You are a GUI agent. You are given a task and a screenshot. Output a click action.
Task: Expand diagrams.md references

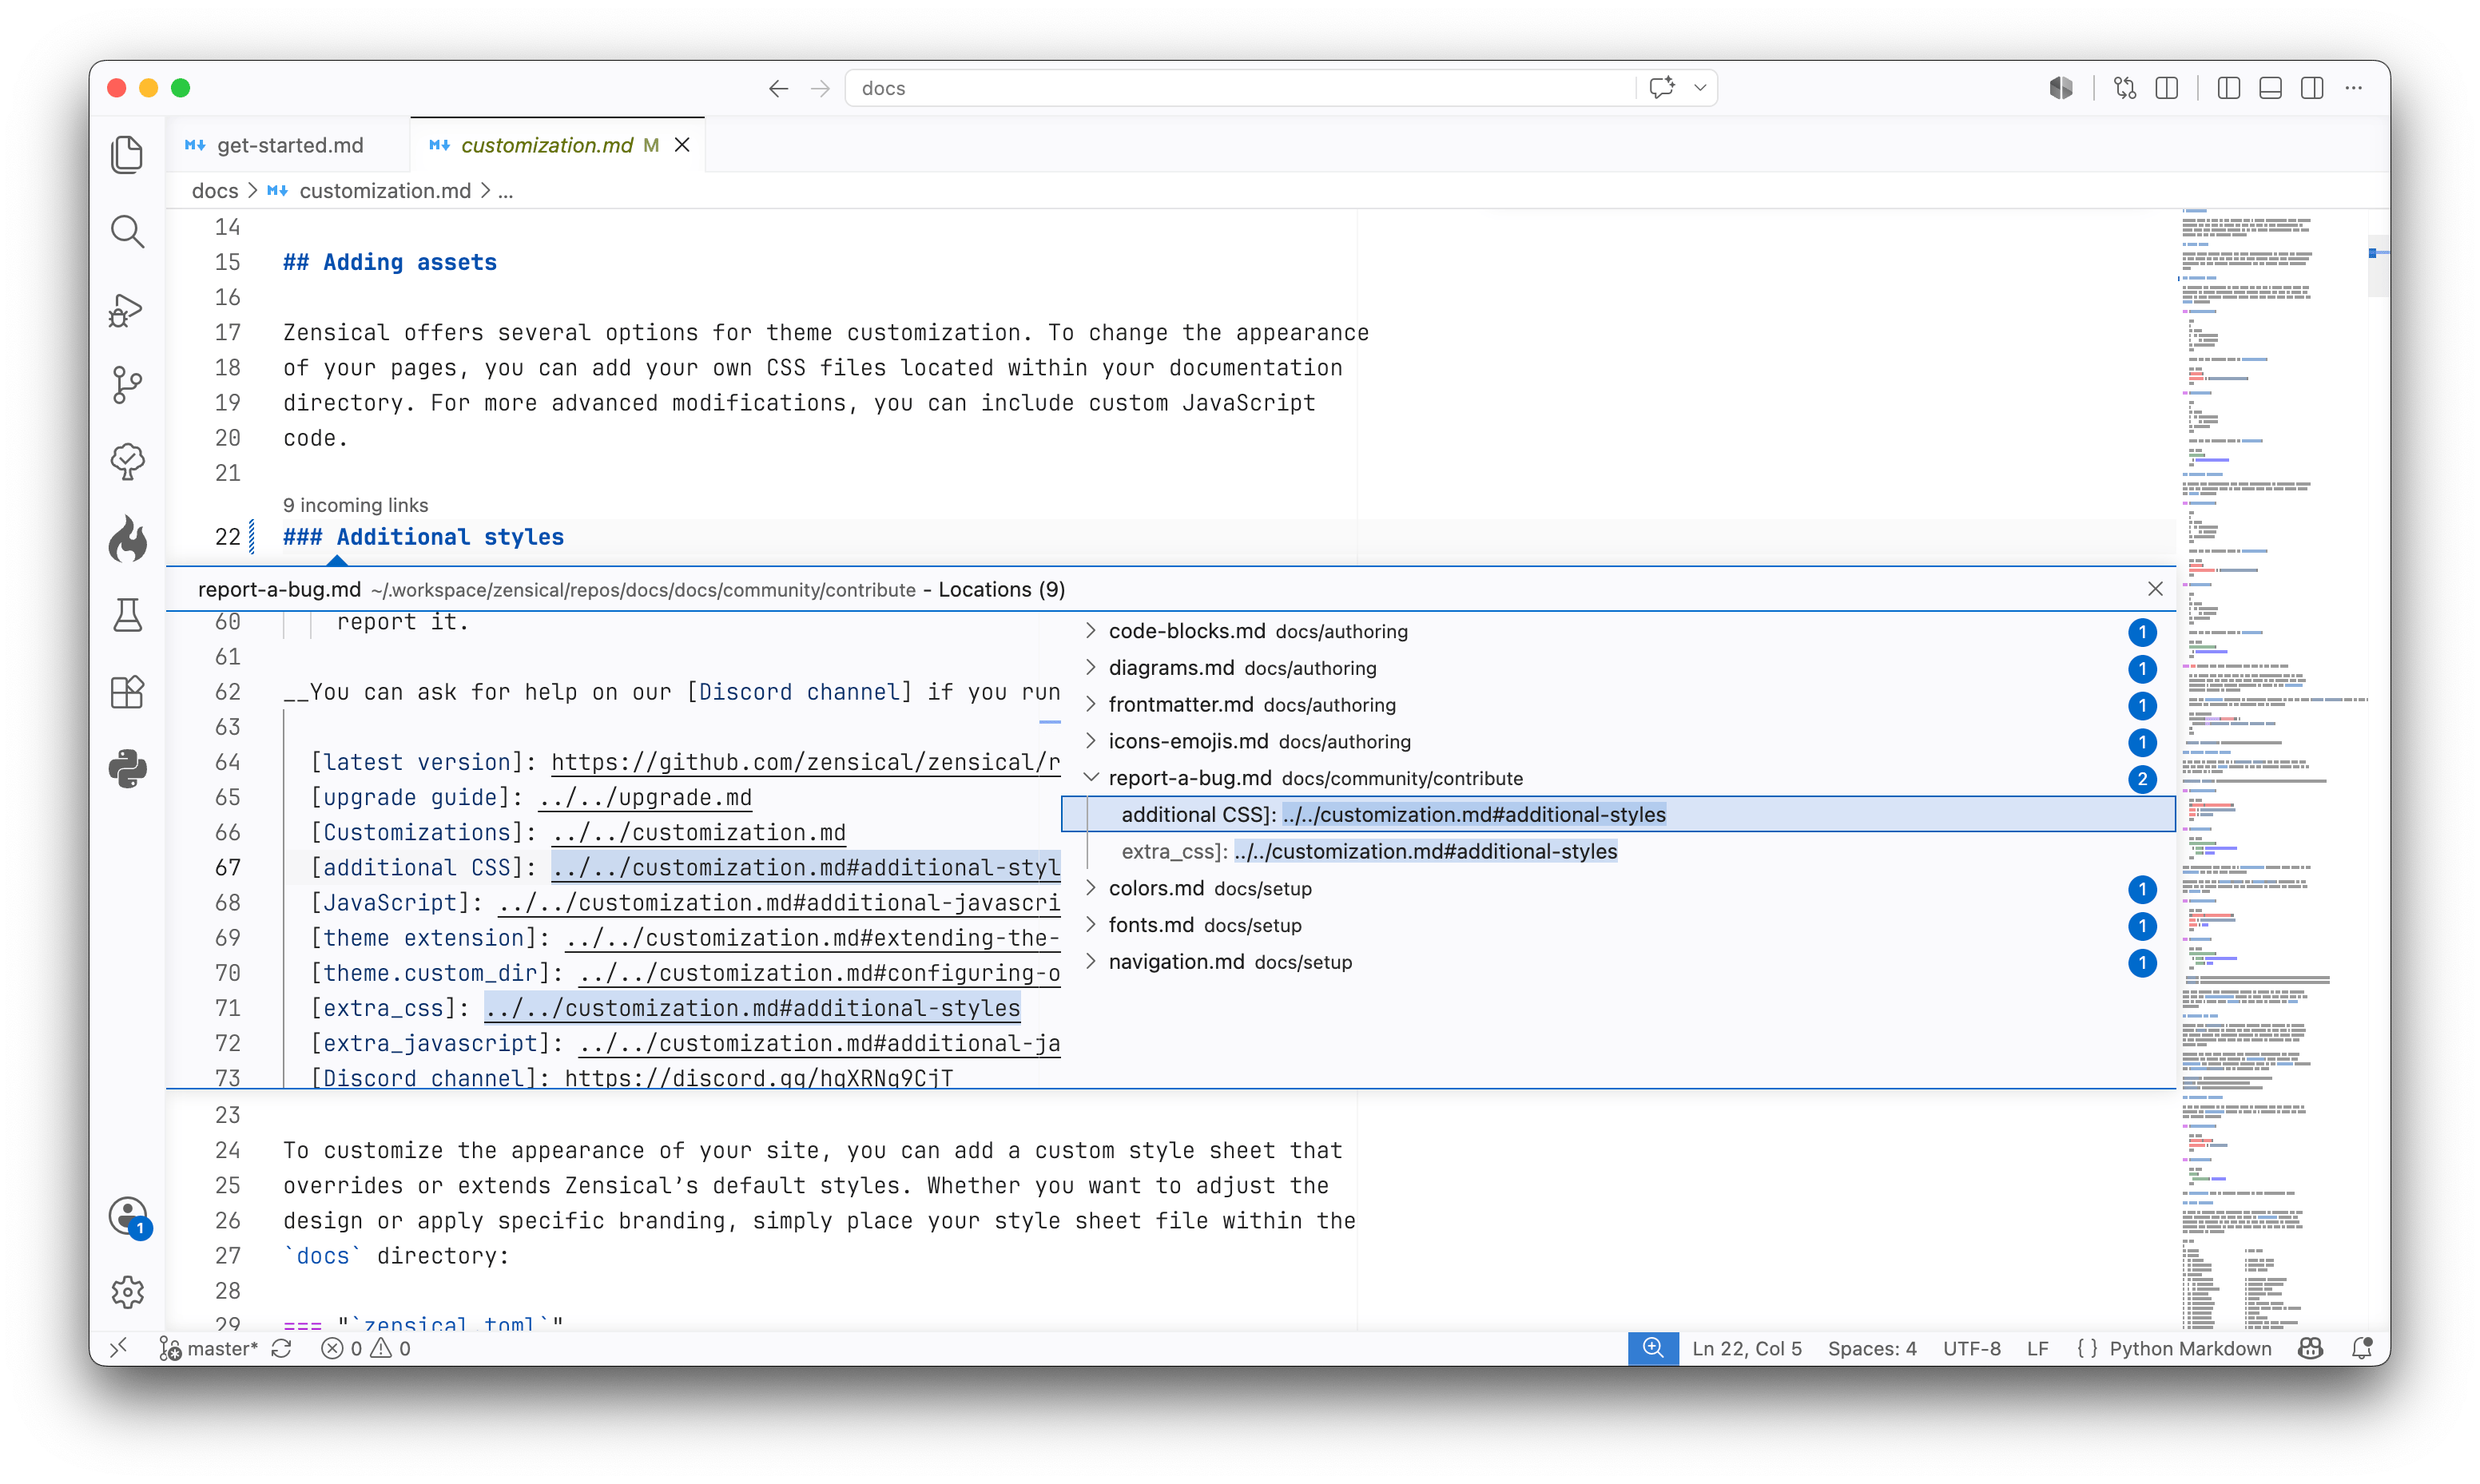click(1090, 667)
